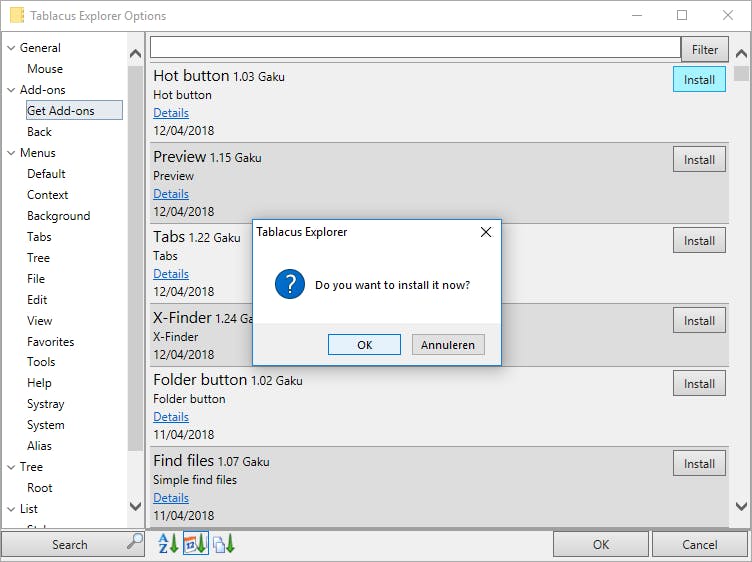Select Systray menu settings

[x=46, y=404]
